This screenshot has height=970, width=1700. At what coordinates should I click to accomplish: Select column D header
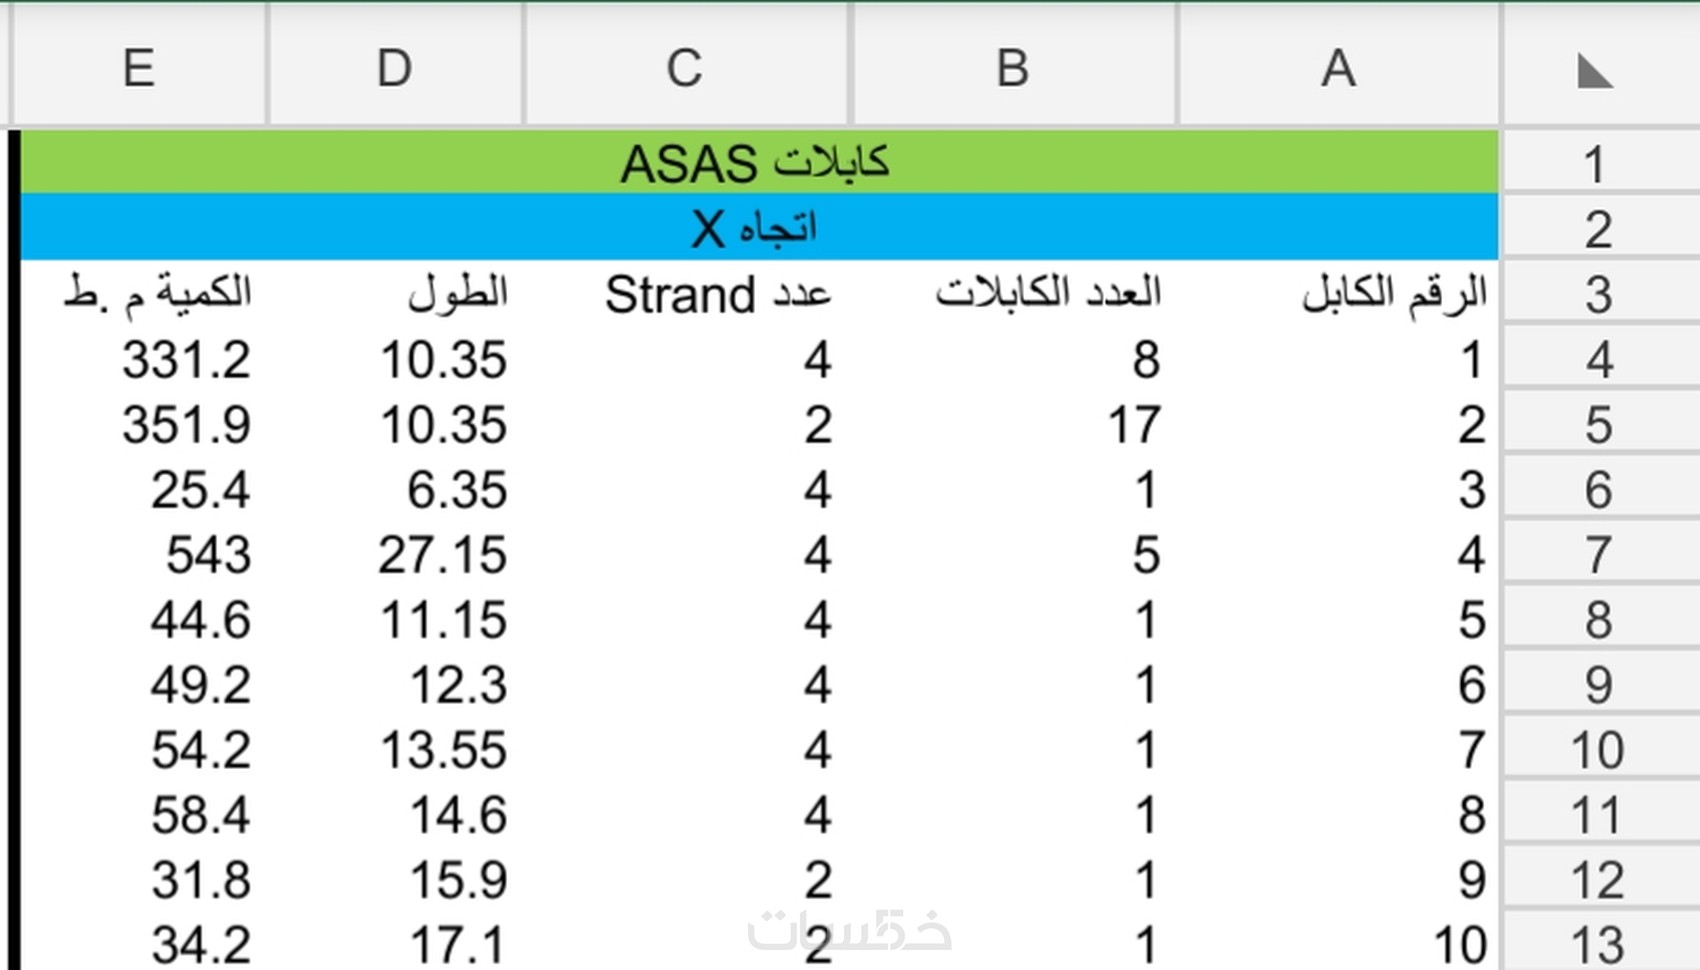(395, 69)
